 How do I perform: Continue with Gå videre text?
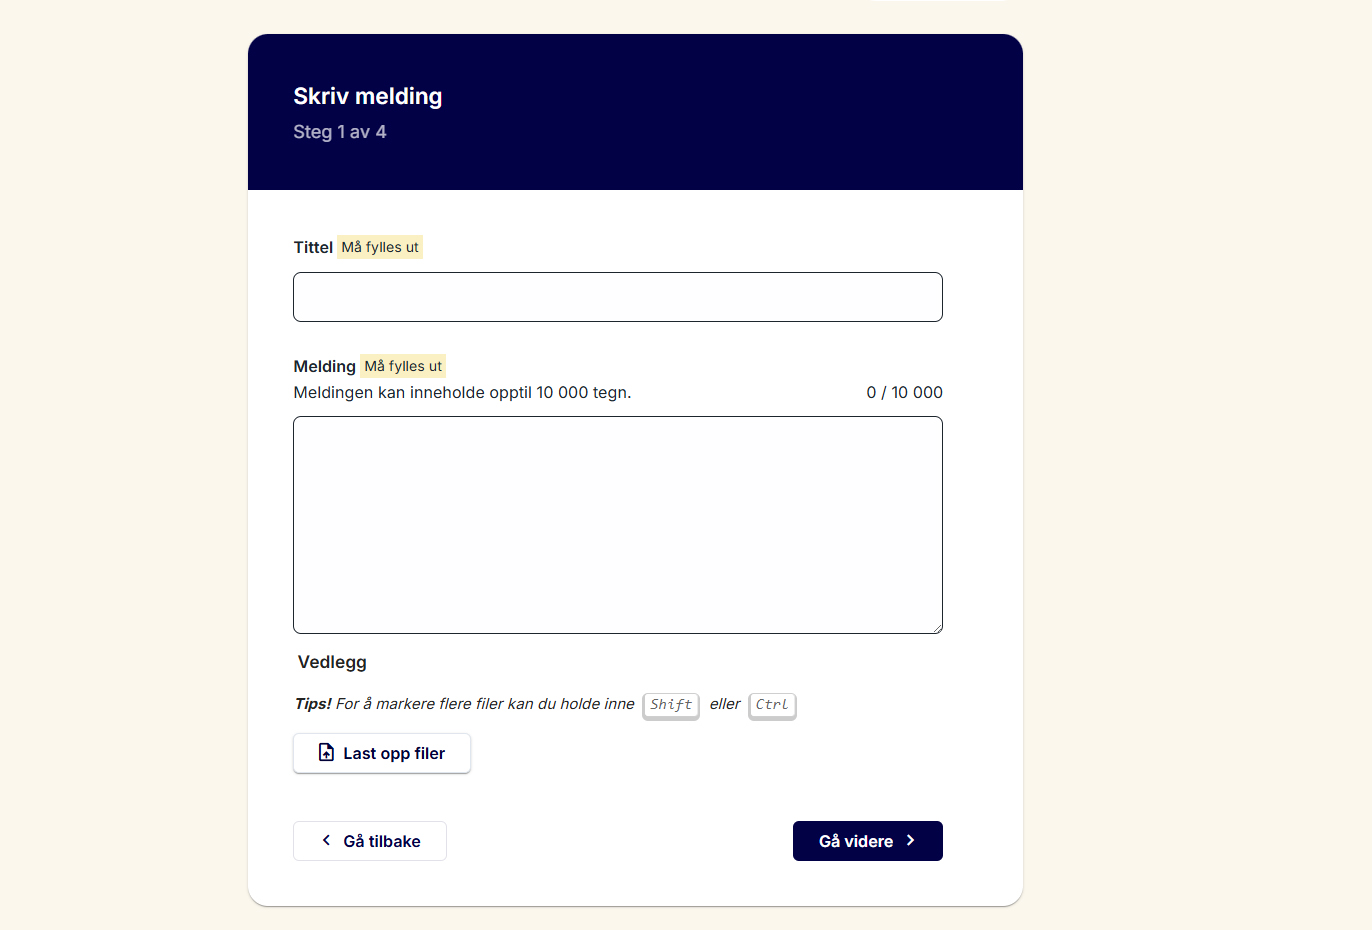(855, 842)
